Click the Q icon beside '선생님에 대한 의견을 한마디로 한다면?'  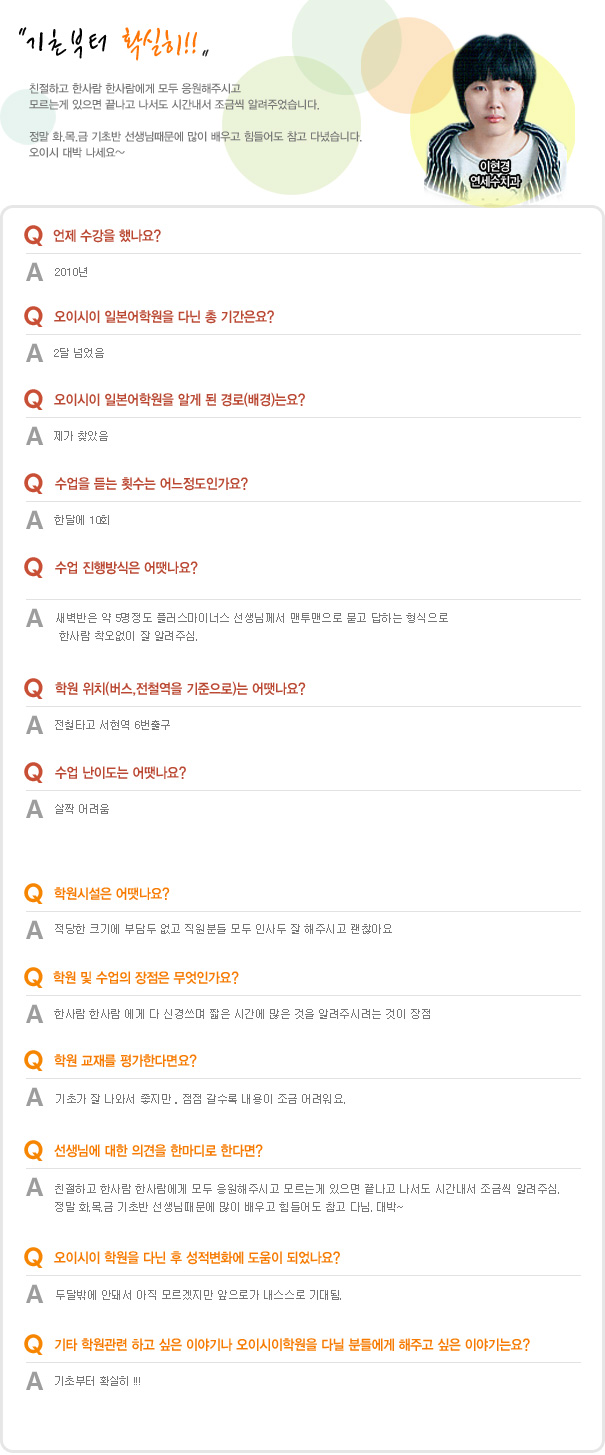[34, 1151]
